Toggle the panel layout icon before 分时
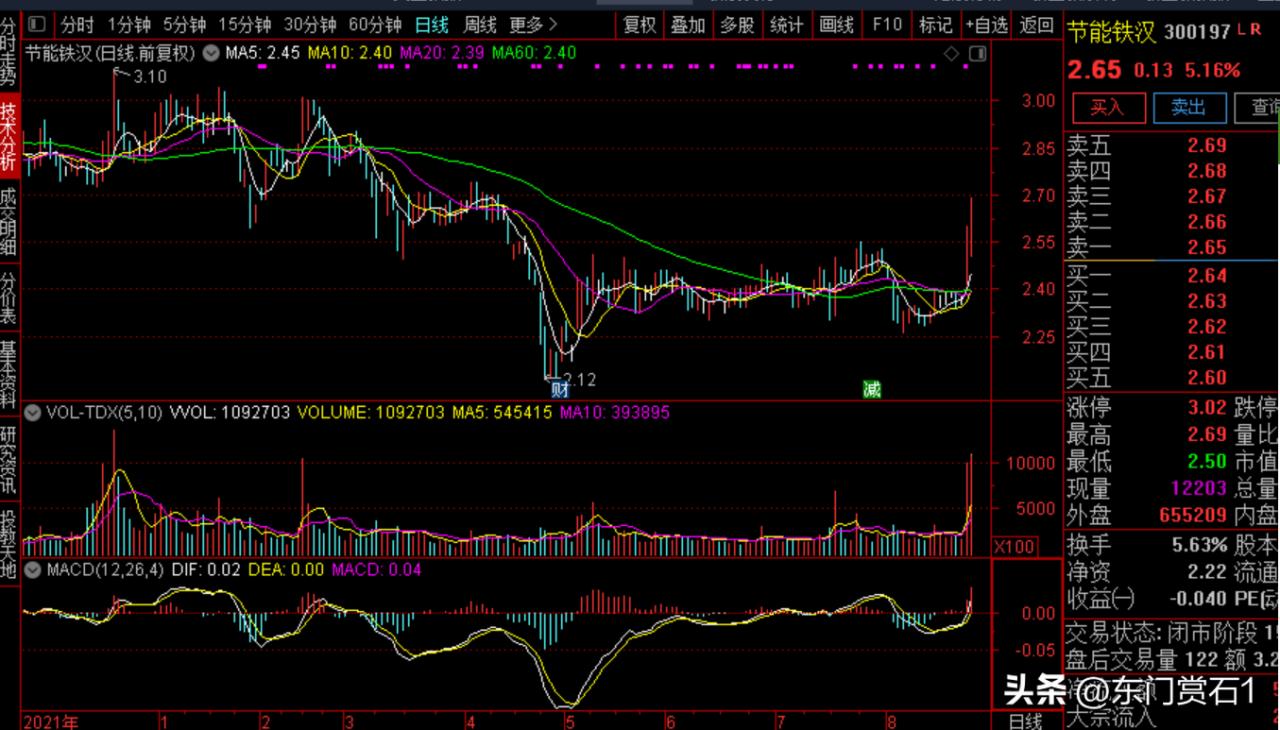This screenshot has height=730, width=1280. (37, 23)
